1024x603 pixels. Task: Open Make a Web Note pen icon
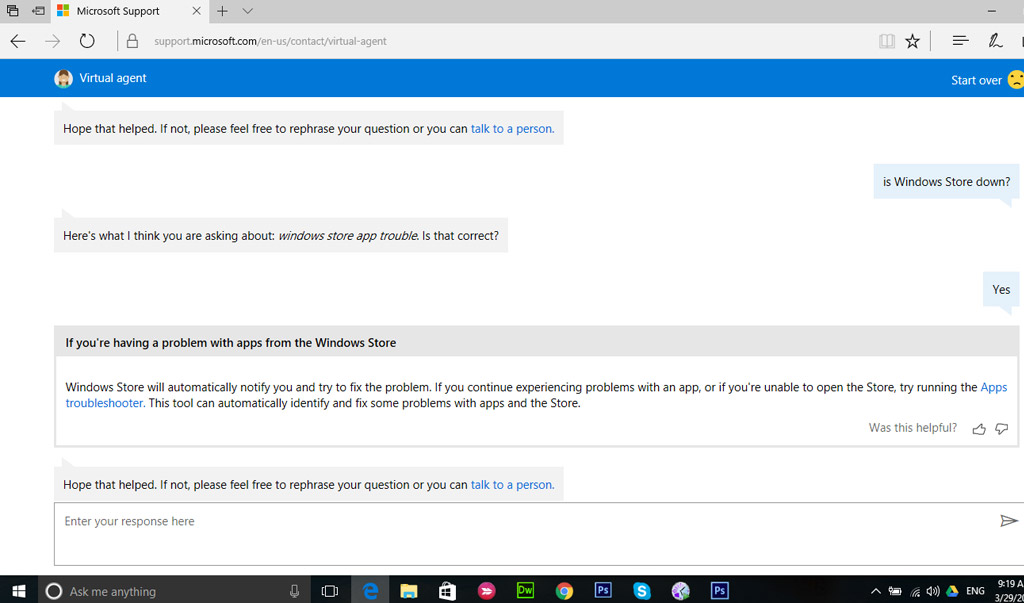click(995, 41)
